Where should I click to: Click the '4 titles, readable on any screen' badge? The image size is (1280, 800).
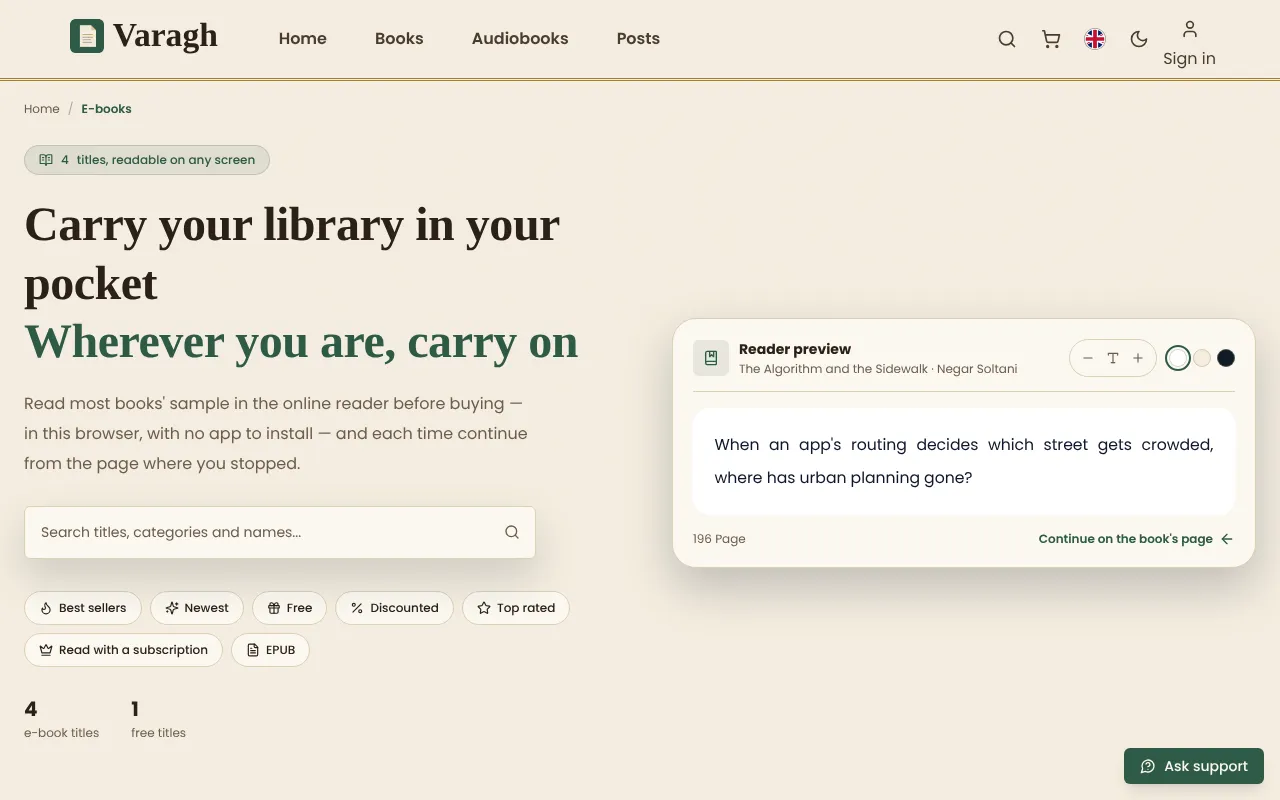click(147, 160)
